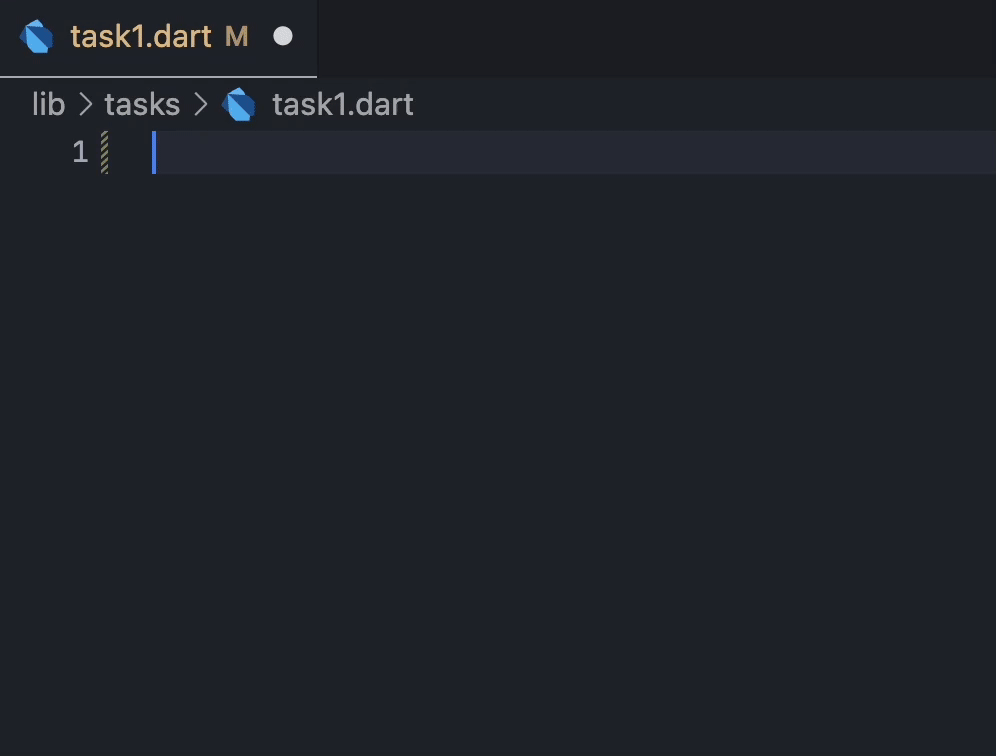Image resolution: width=996 pixels, height=756 pixels.
Task: Click the Dart icon in the task1.dart tab
Action: coord(37,37)
